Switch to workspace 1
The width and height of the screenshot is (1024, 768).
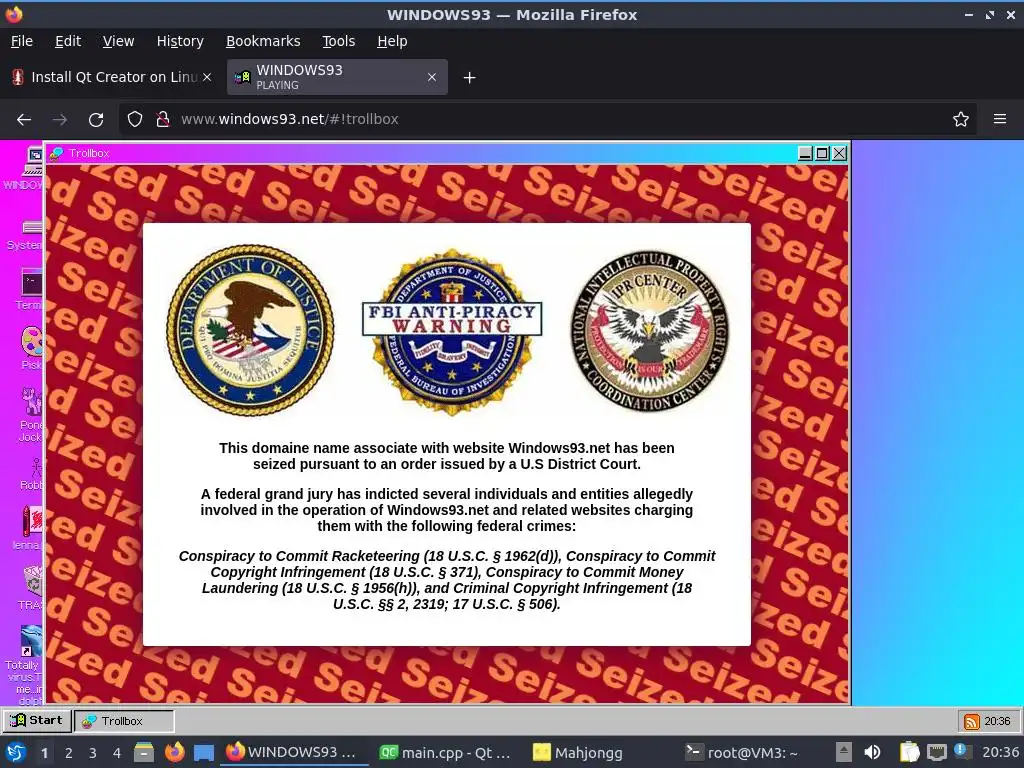tap(44, 753)
